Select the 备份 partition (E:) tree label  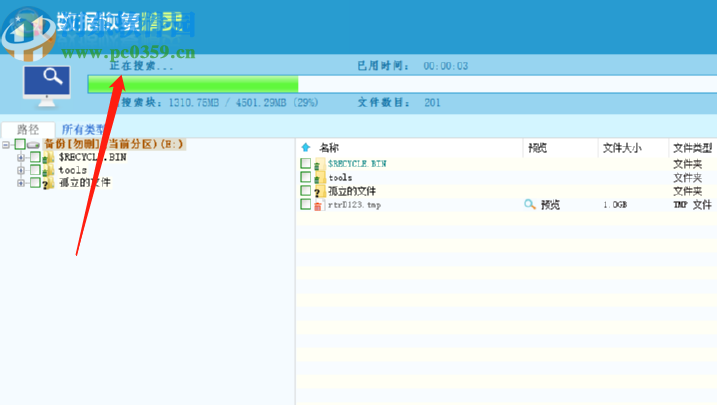pyautogui.click(x=114, y=144)
